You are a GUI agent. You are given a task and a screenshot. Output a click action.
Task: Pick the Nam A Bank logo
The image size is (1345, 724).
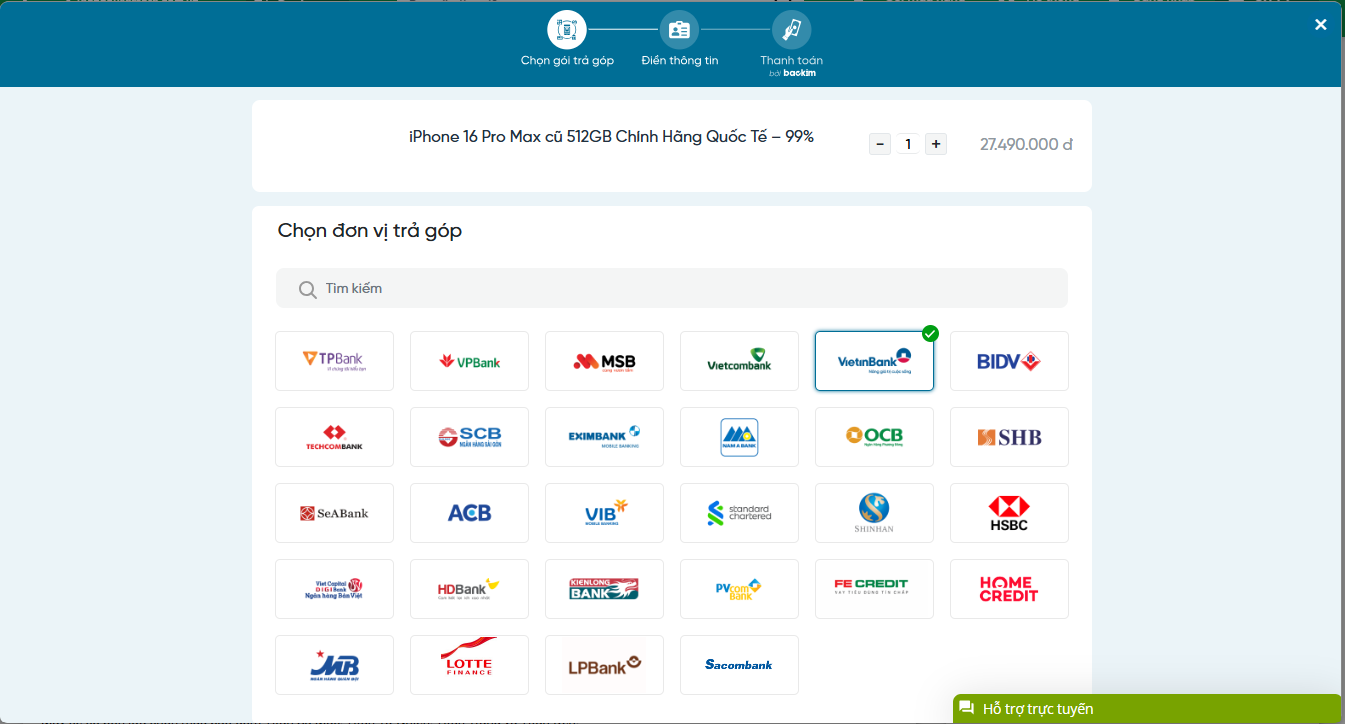(x=739, y=437)
